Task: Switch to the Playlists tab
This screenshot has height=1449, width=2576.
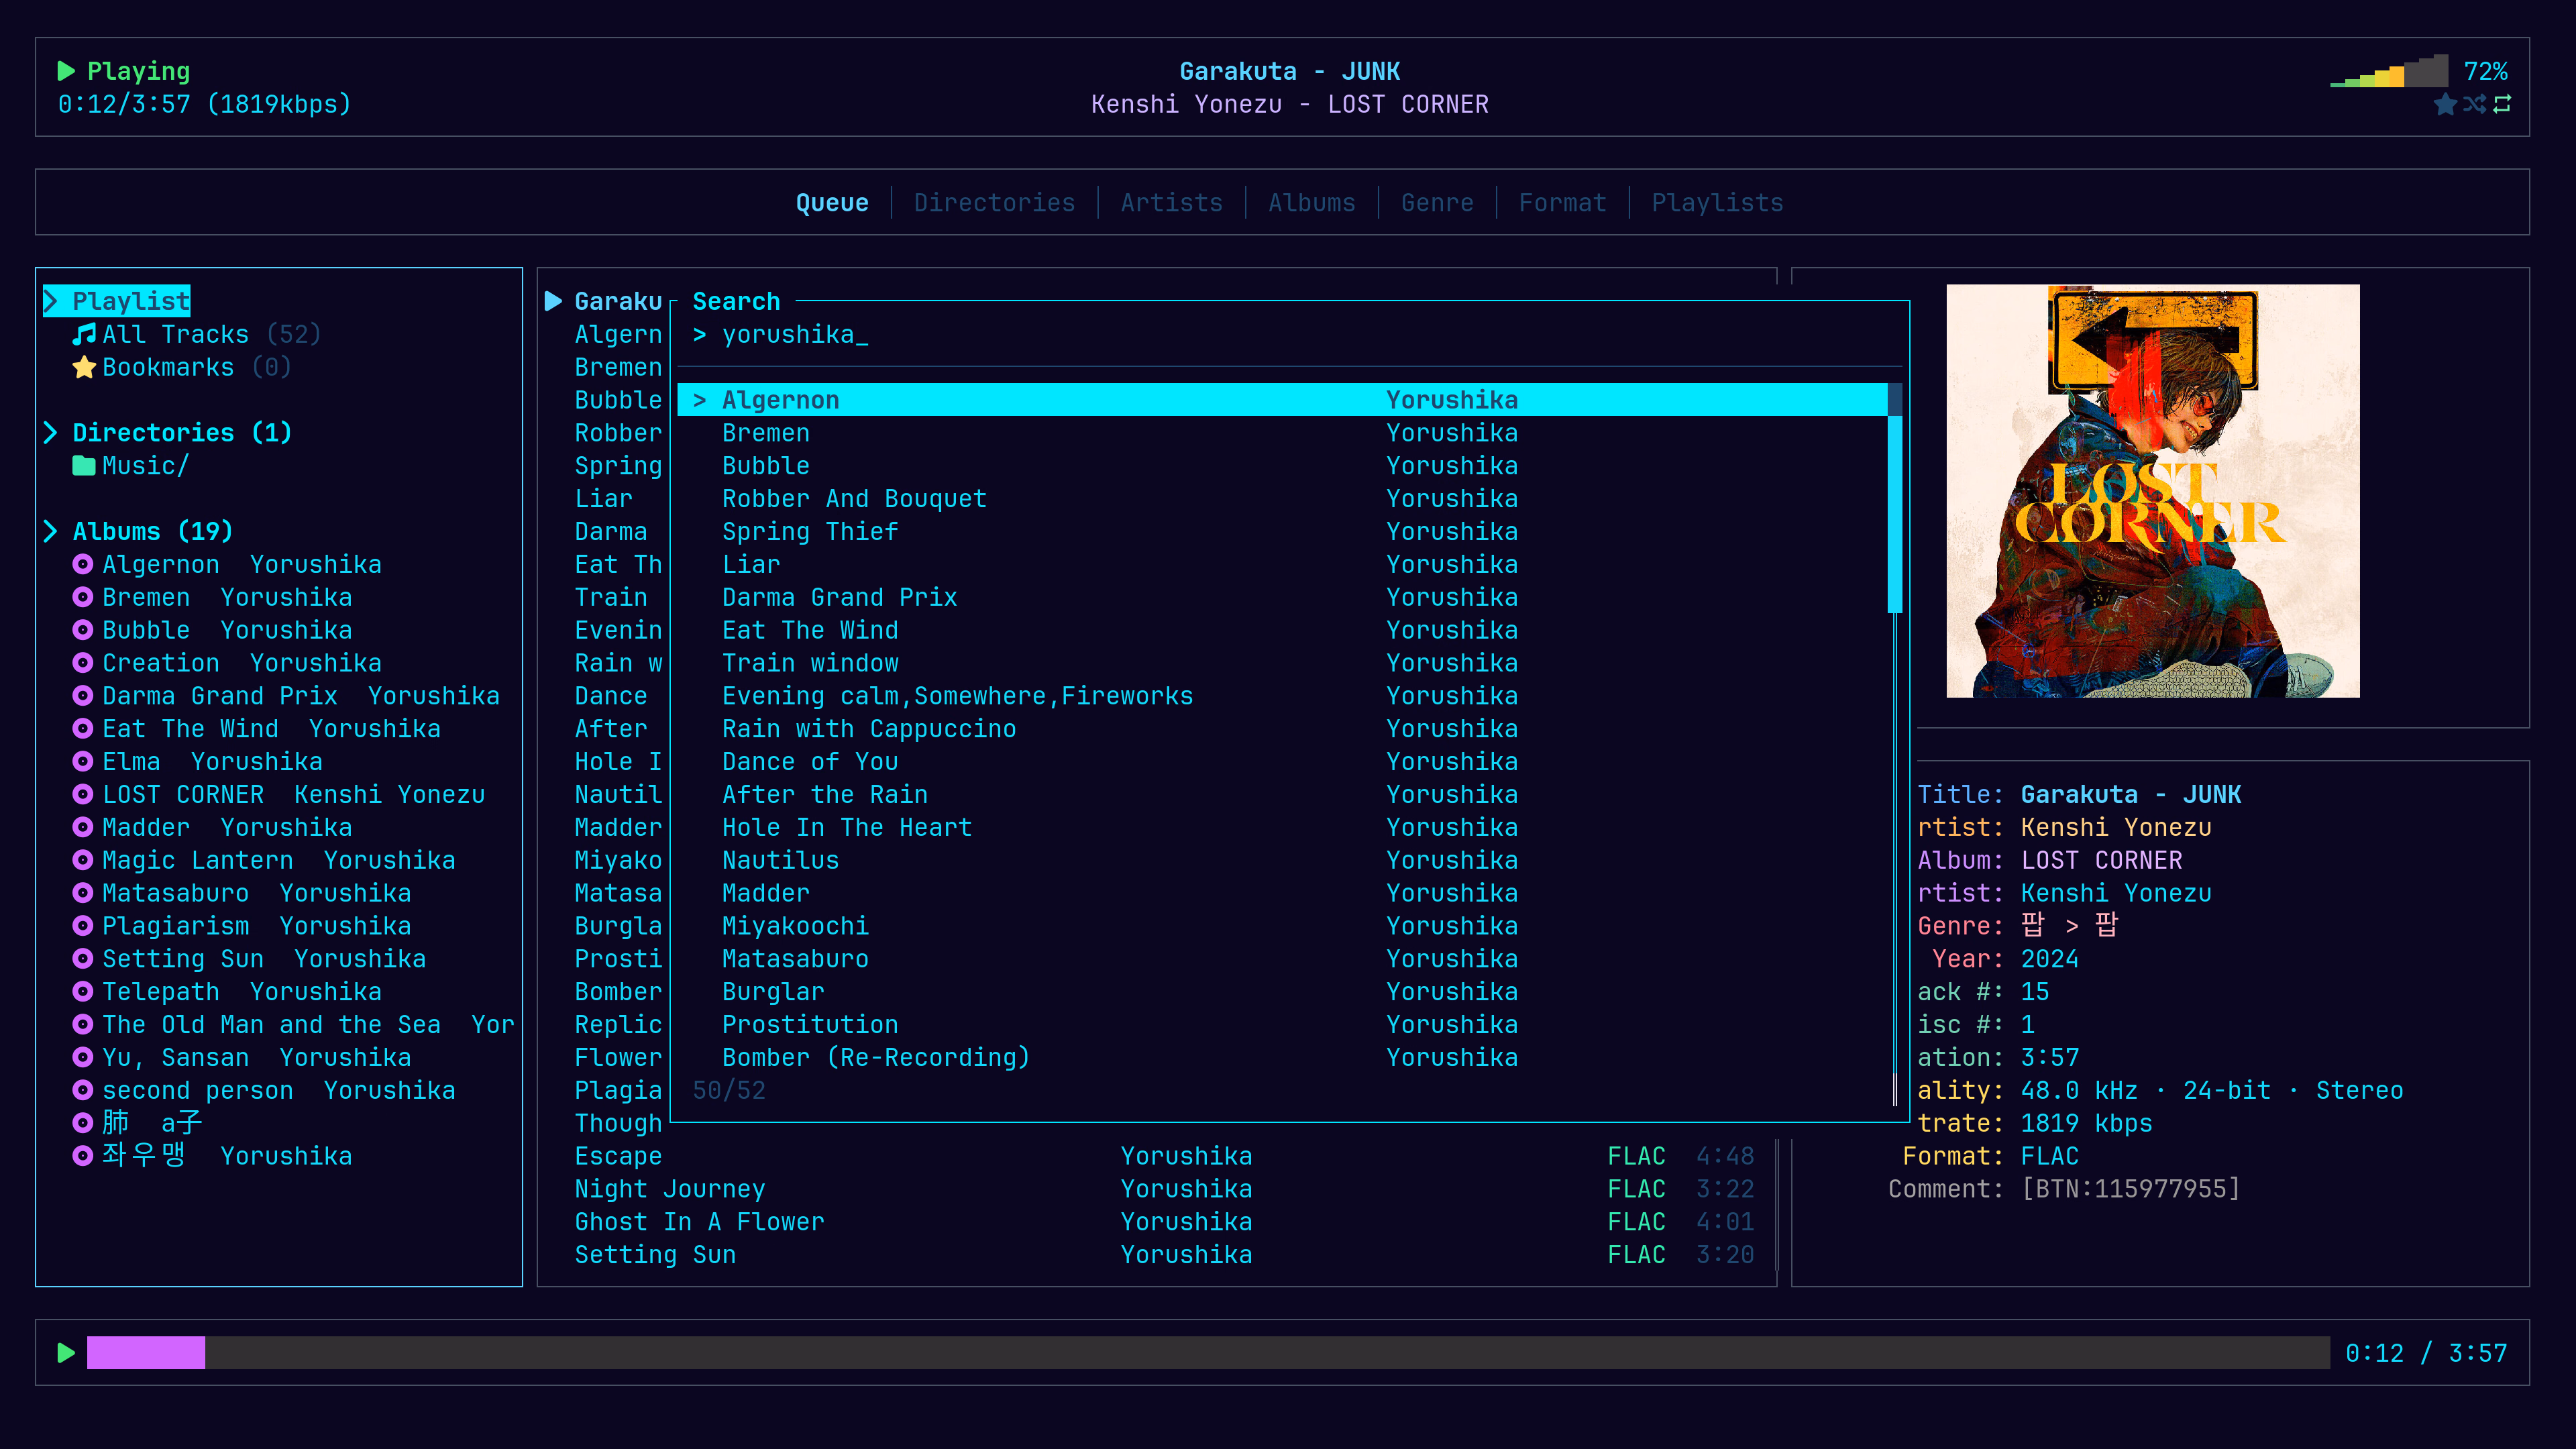Action: (1717, 203)
